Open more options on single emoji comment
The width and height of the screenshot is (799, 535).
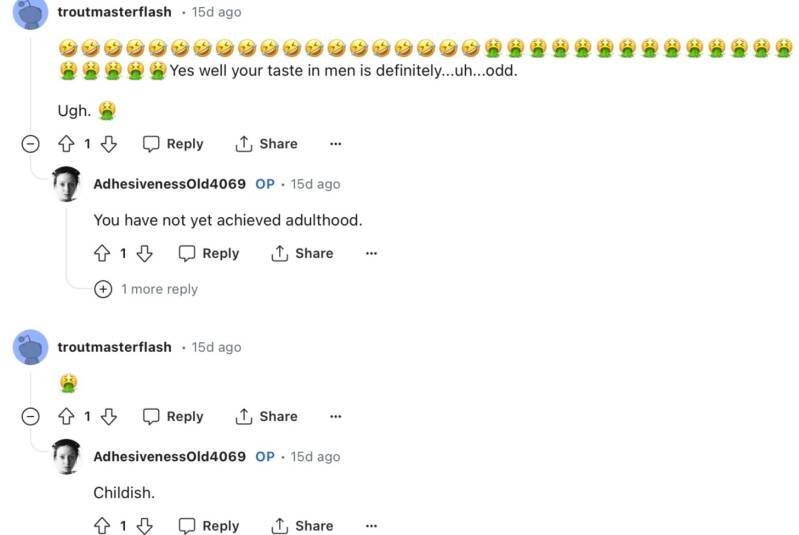coord(335,416)
